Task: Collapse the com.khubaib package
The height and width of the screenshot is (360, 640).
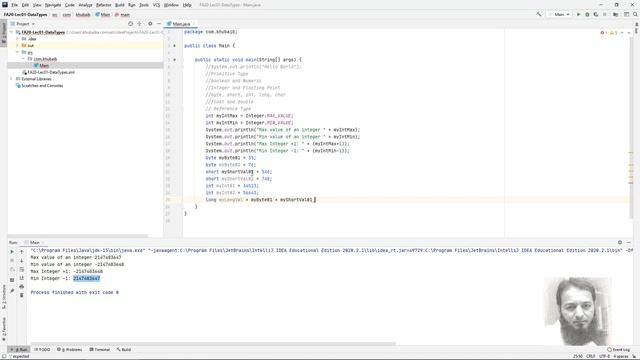Action: [24, 59]
